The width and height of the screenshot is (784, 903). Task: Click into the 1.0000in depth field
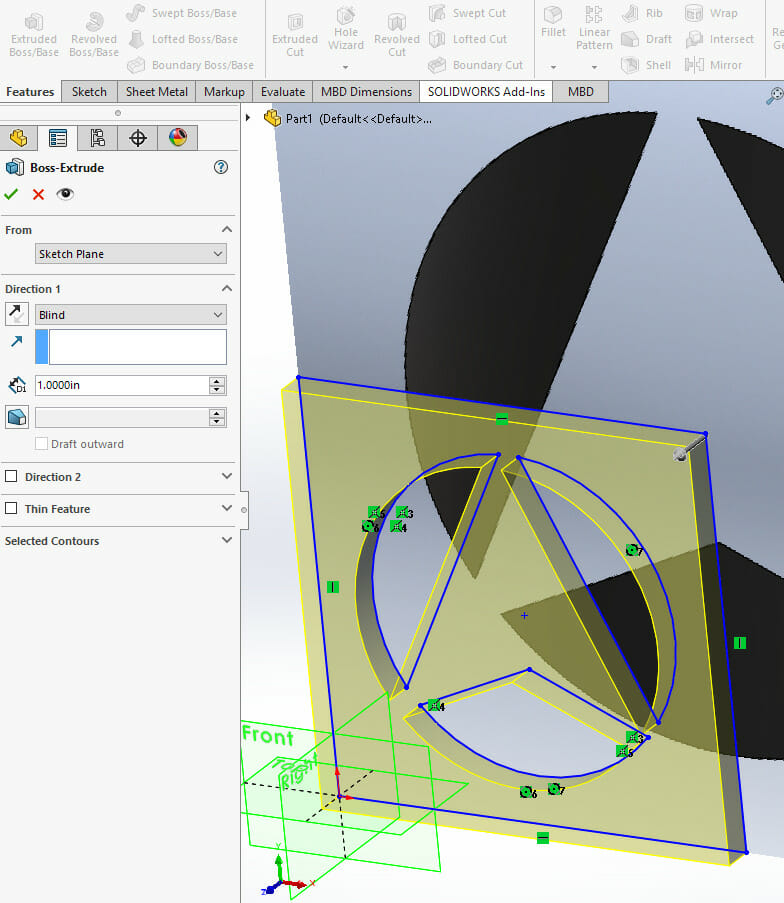pyautogui.click(x=120, y=385)
